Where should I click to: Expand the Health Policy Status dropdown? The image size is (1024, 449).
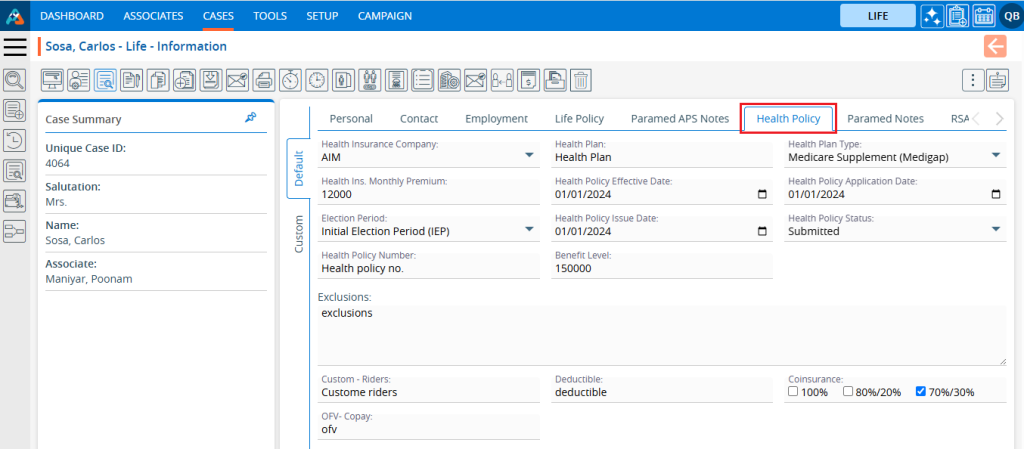point(996,230)
